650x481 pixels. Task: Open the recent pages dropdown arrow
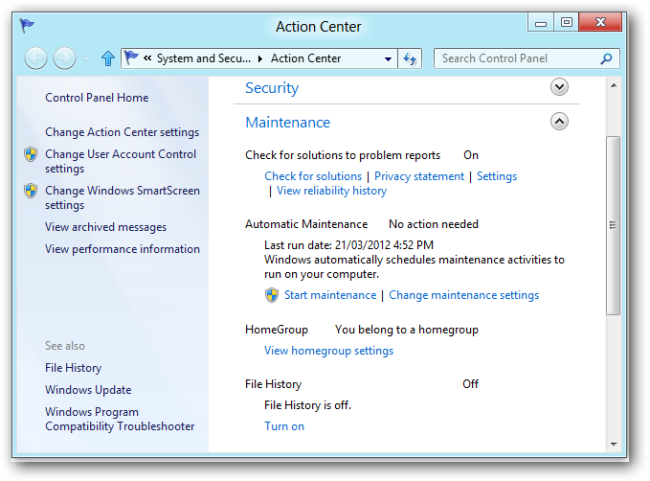[87, 58]
